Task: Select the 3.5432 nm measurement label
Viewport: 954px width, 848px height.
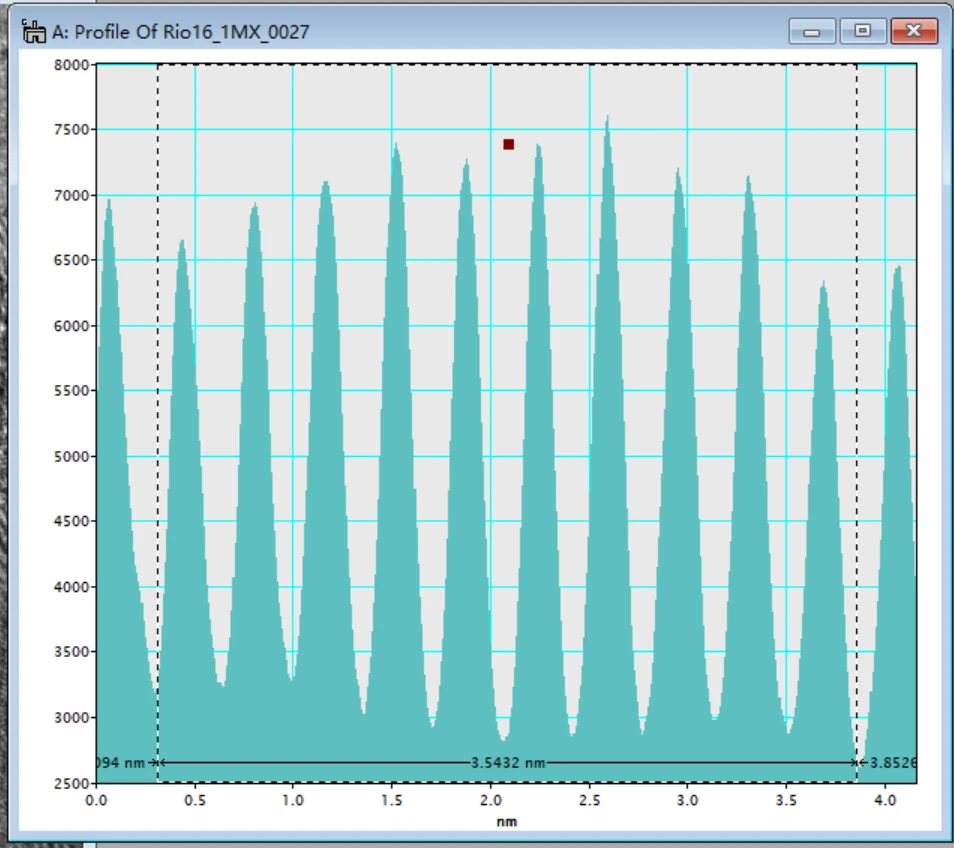Action: 508,762
